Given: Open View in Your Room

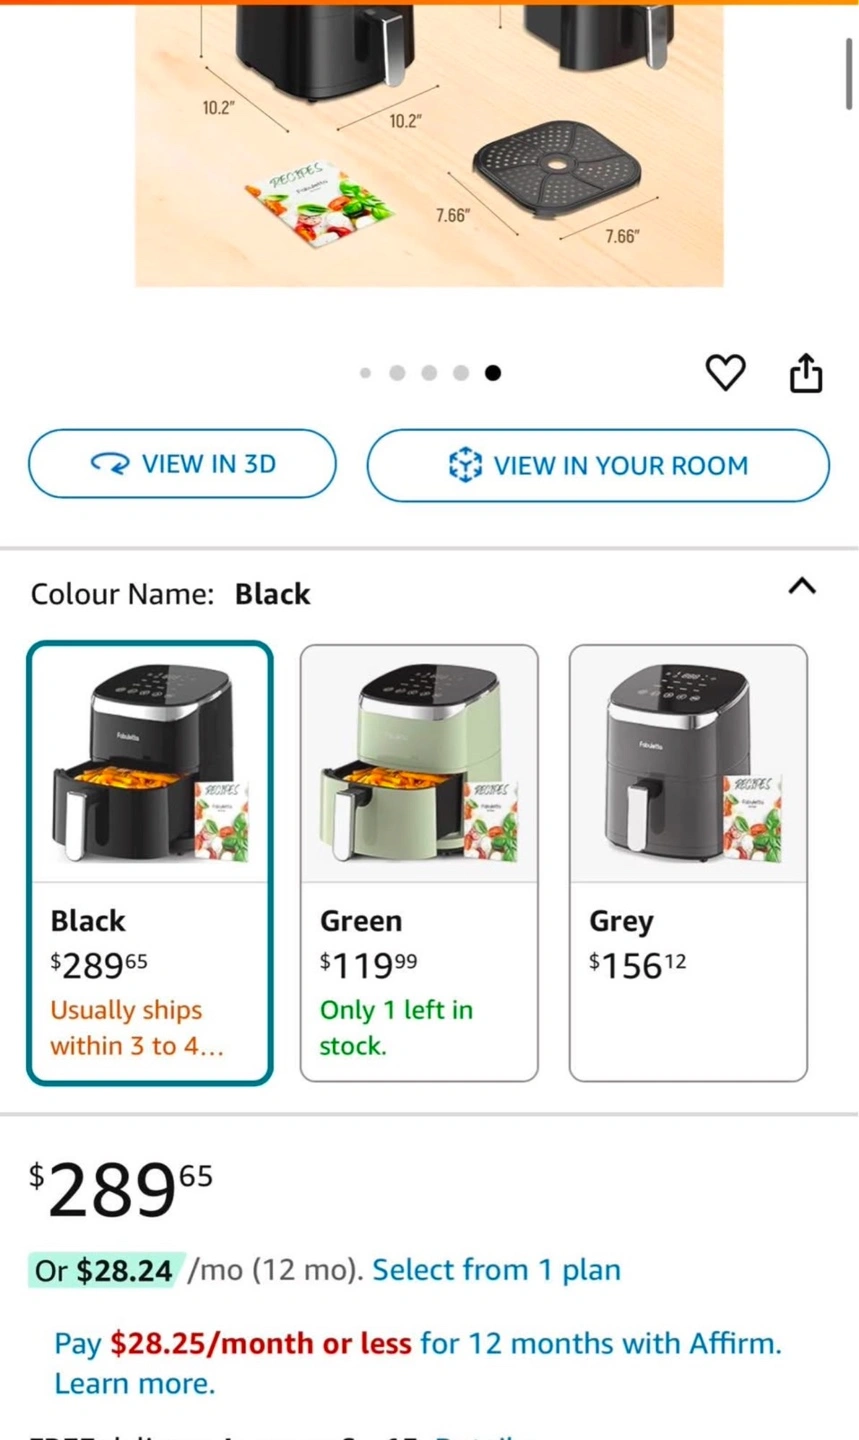Looking at the screenshot, I should (x=598, y=465).
